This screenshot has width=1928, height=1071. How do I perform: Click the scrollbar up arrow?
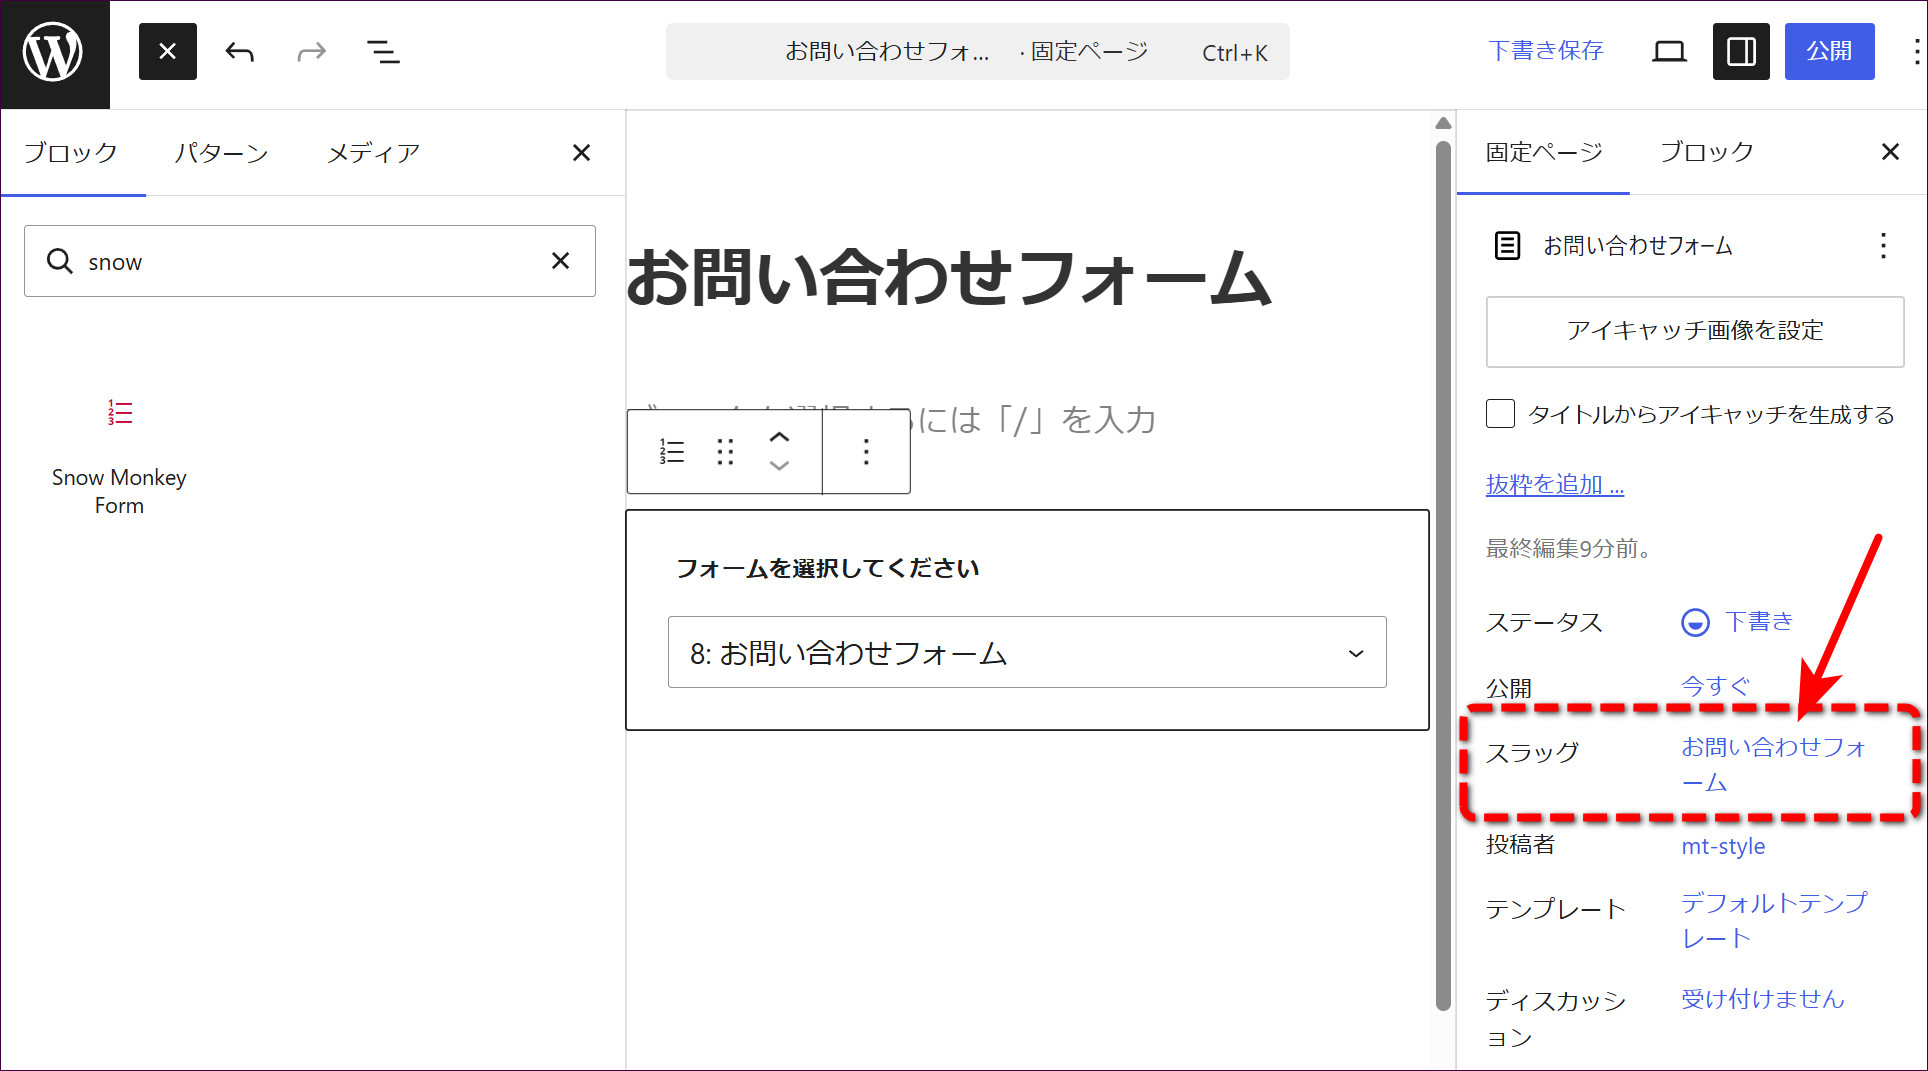[x=1443, y=123]
